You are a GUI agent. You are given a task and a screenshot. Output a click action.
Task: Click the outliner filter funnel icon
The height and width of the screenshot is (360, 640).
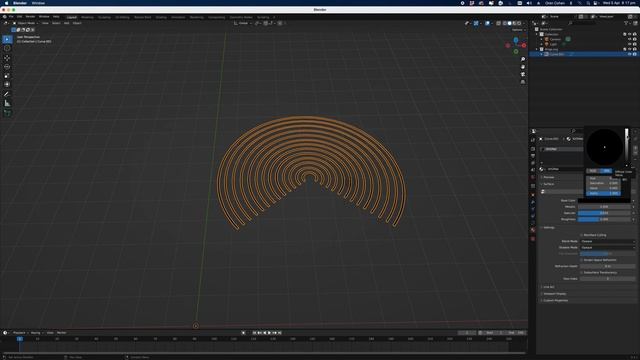[x=626, y=23]
